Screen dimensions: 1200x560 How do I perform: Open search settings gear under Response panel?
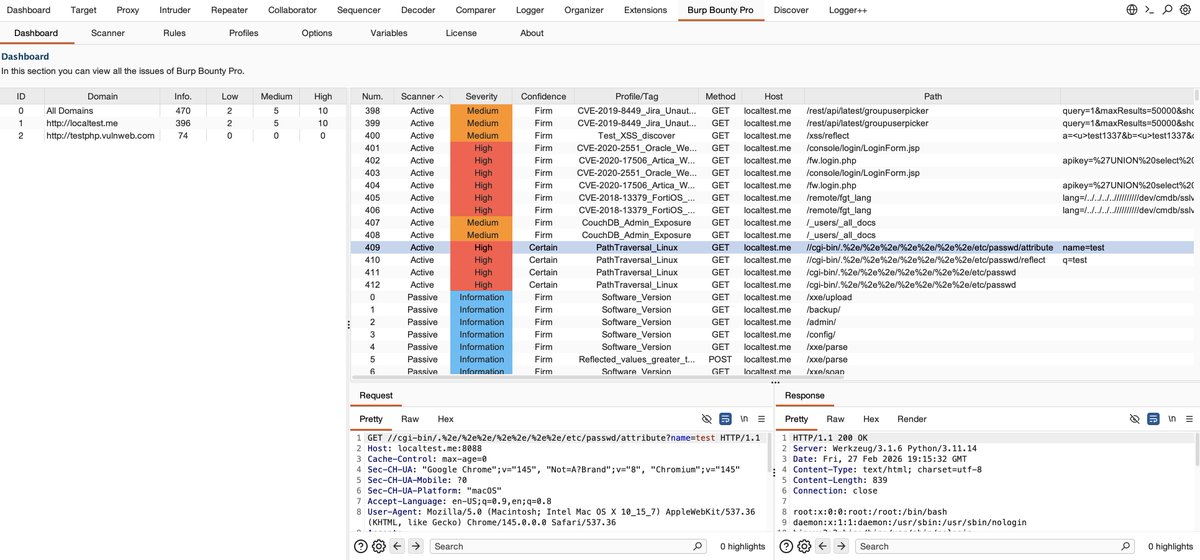(804, 546)
